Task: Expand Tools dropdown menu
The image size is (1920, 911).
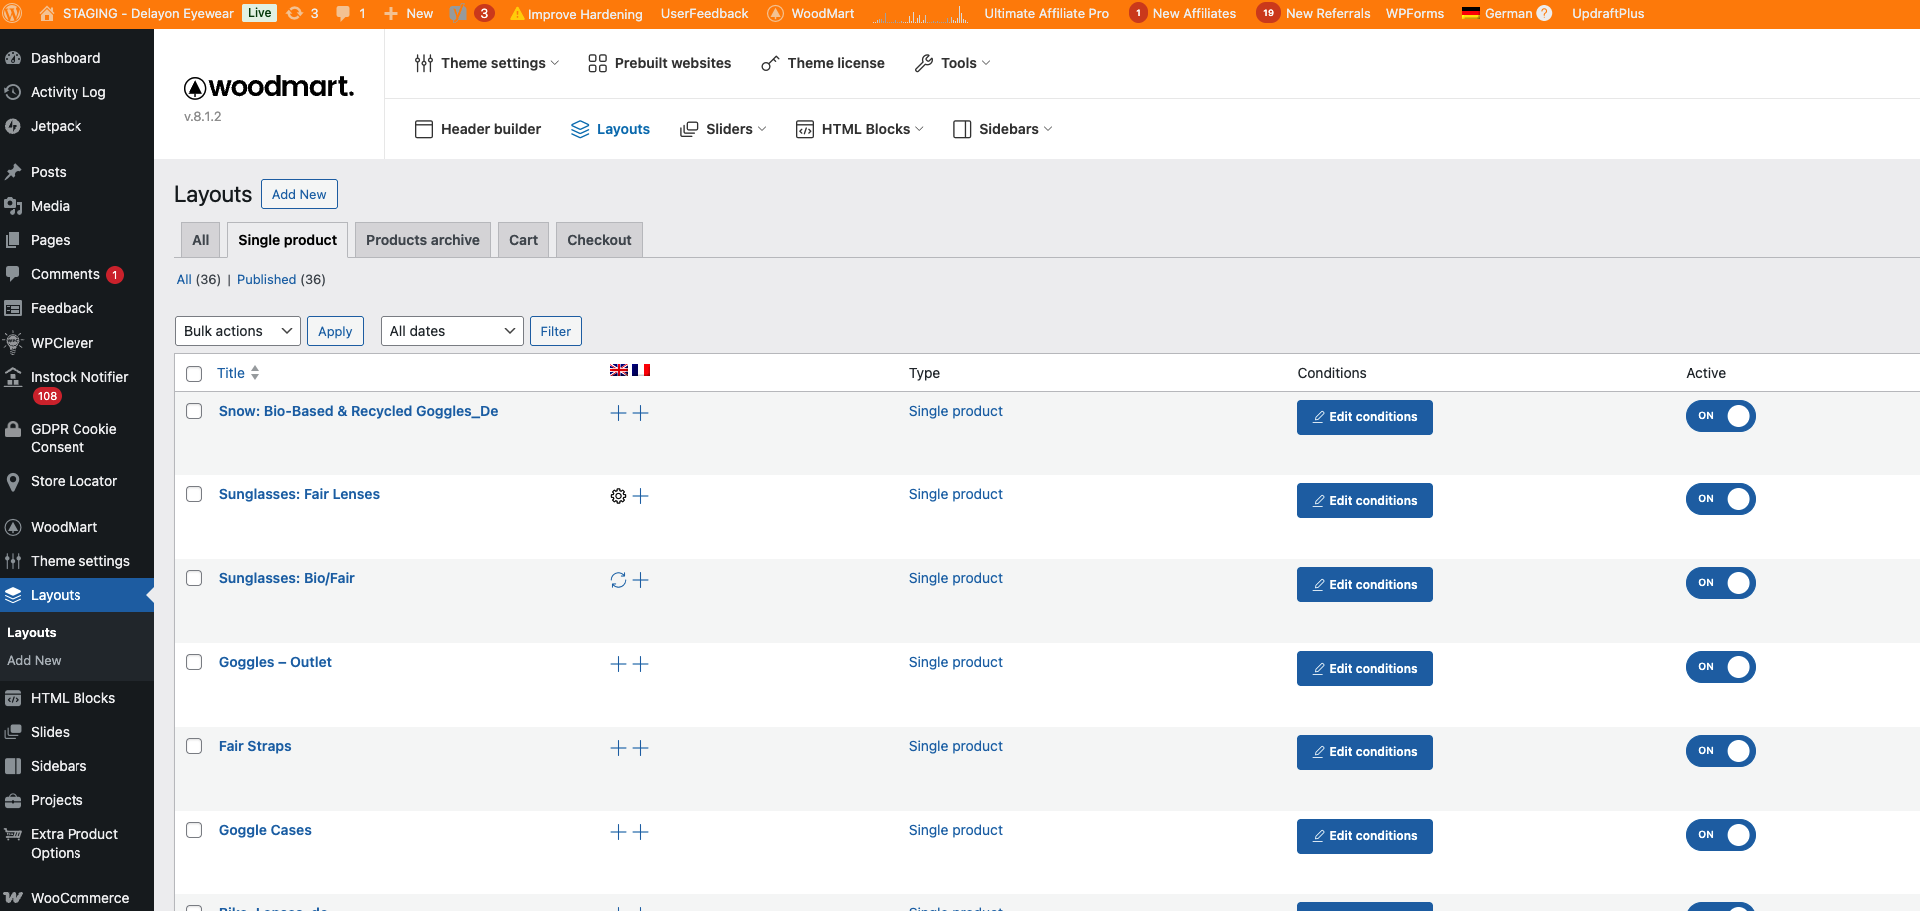Action: click(953, 63)
